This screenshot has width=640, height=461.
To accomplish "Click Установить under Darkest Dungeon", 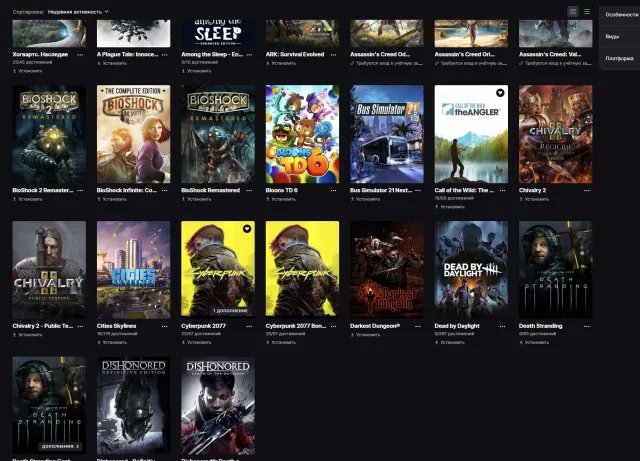I will point(365,335).
